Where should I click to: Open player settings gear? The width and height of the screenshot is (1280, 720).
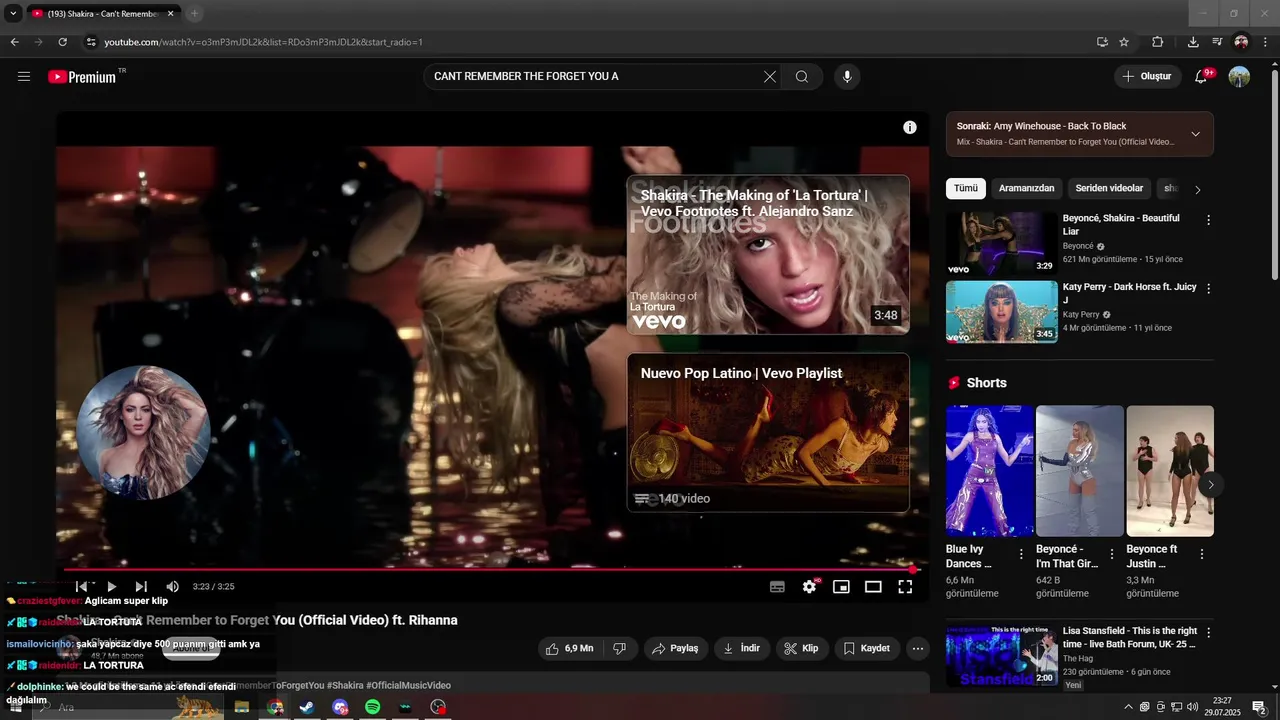809,587
